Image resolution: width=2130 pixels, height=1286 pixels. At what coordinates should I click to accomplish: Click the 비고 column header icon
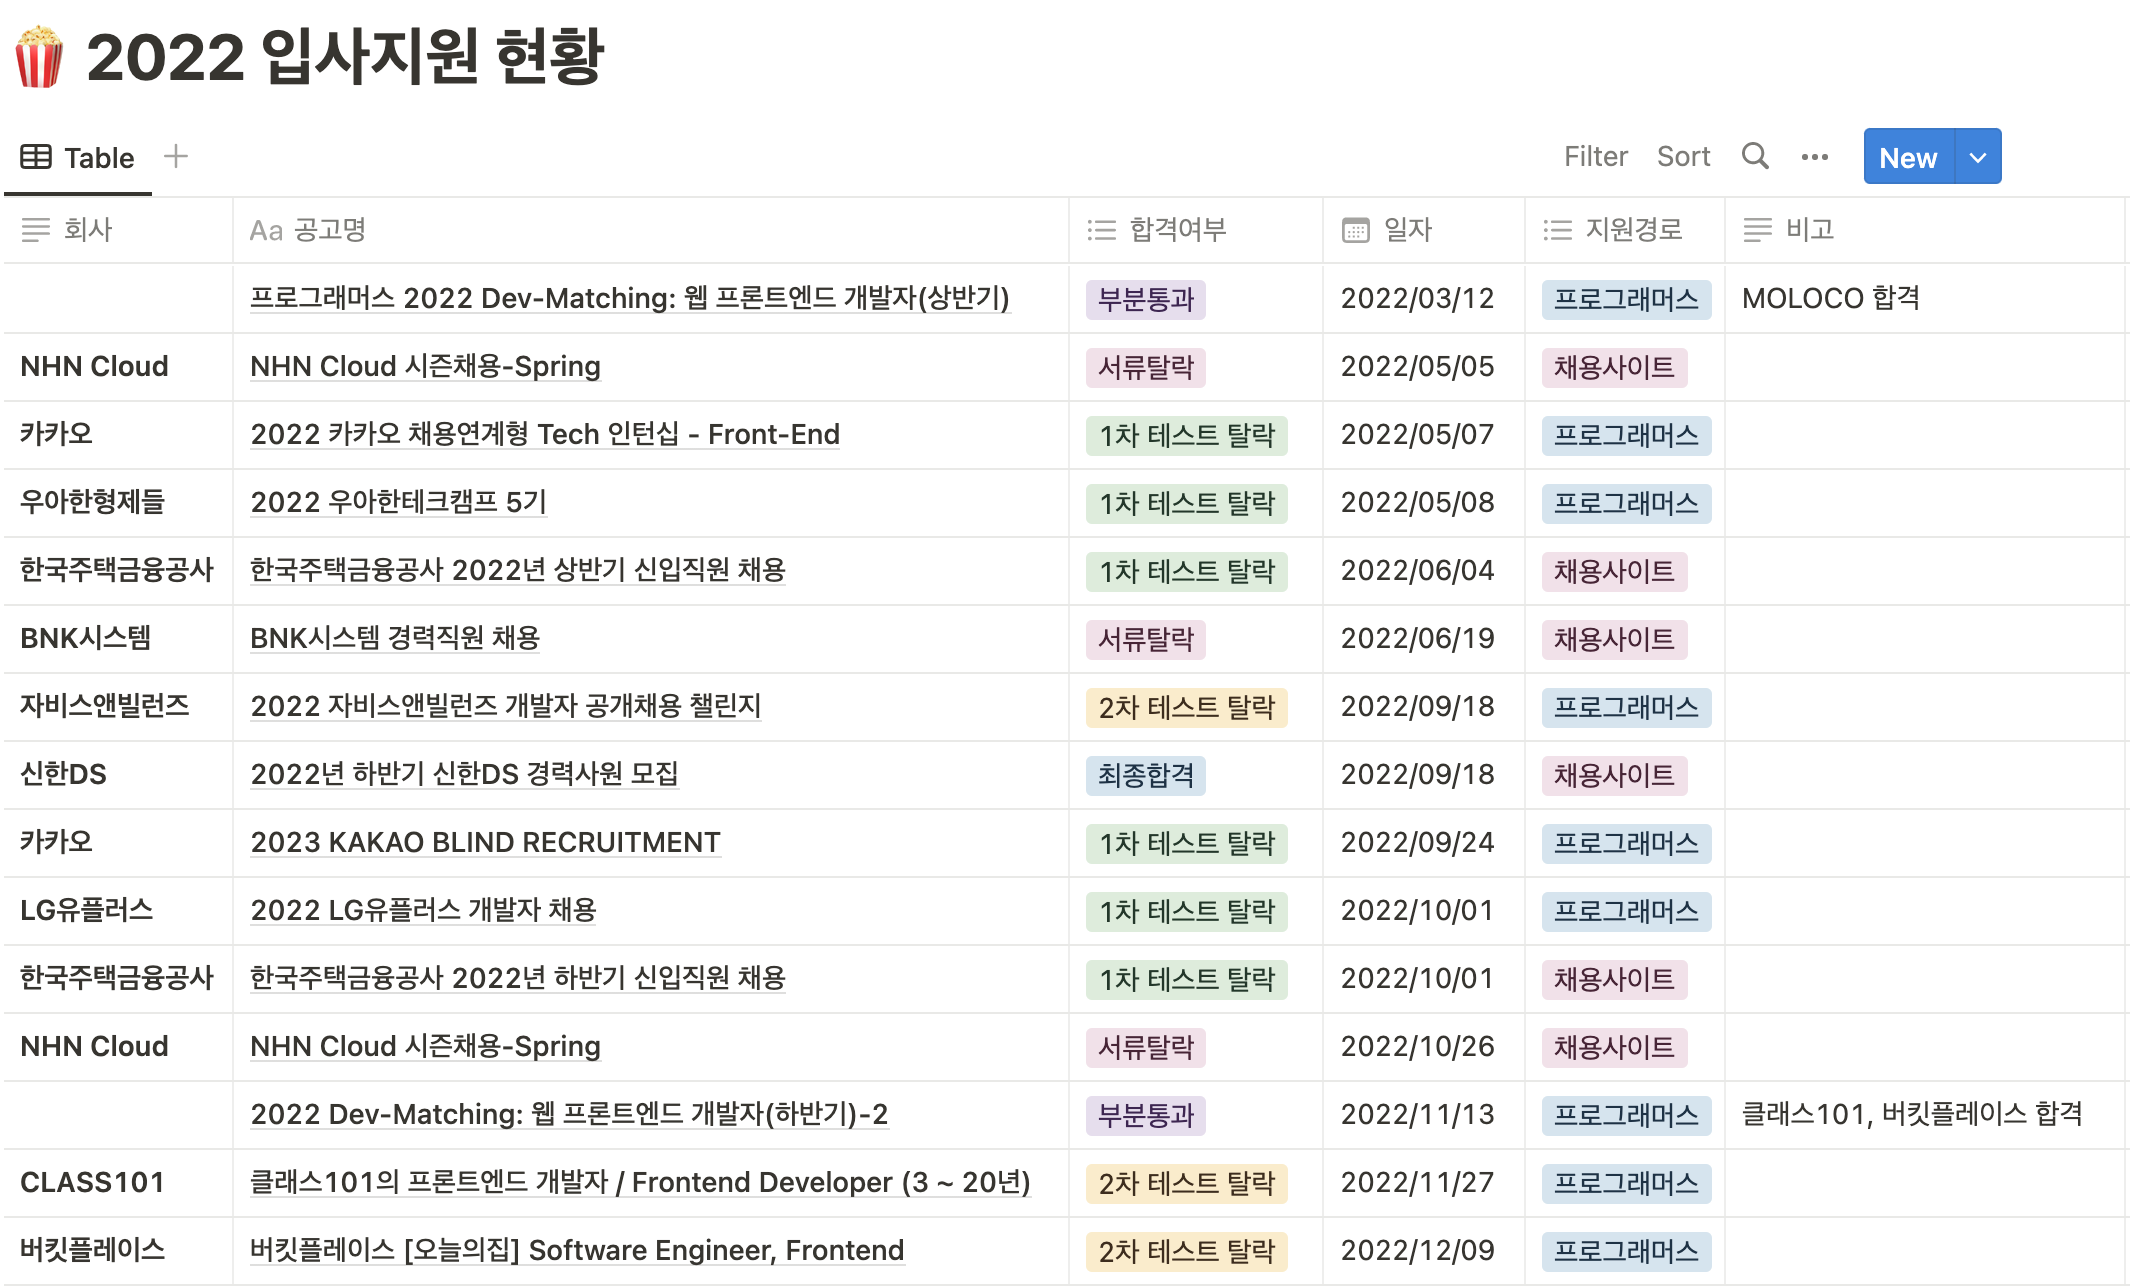point(1757,230)
